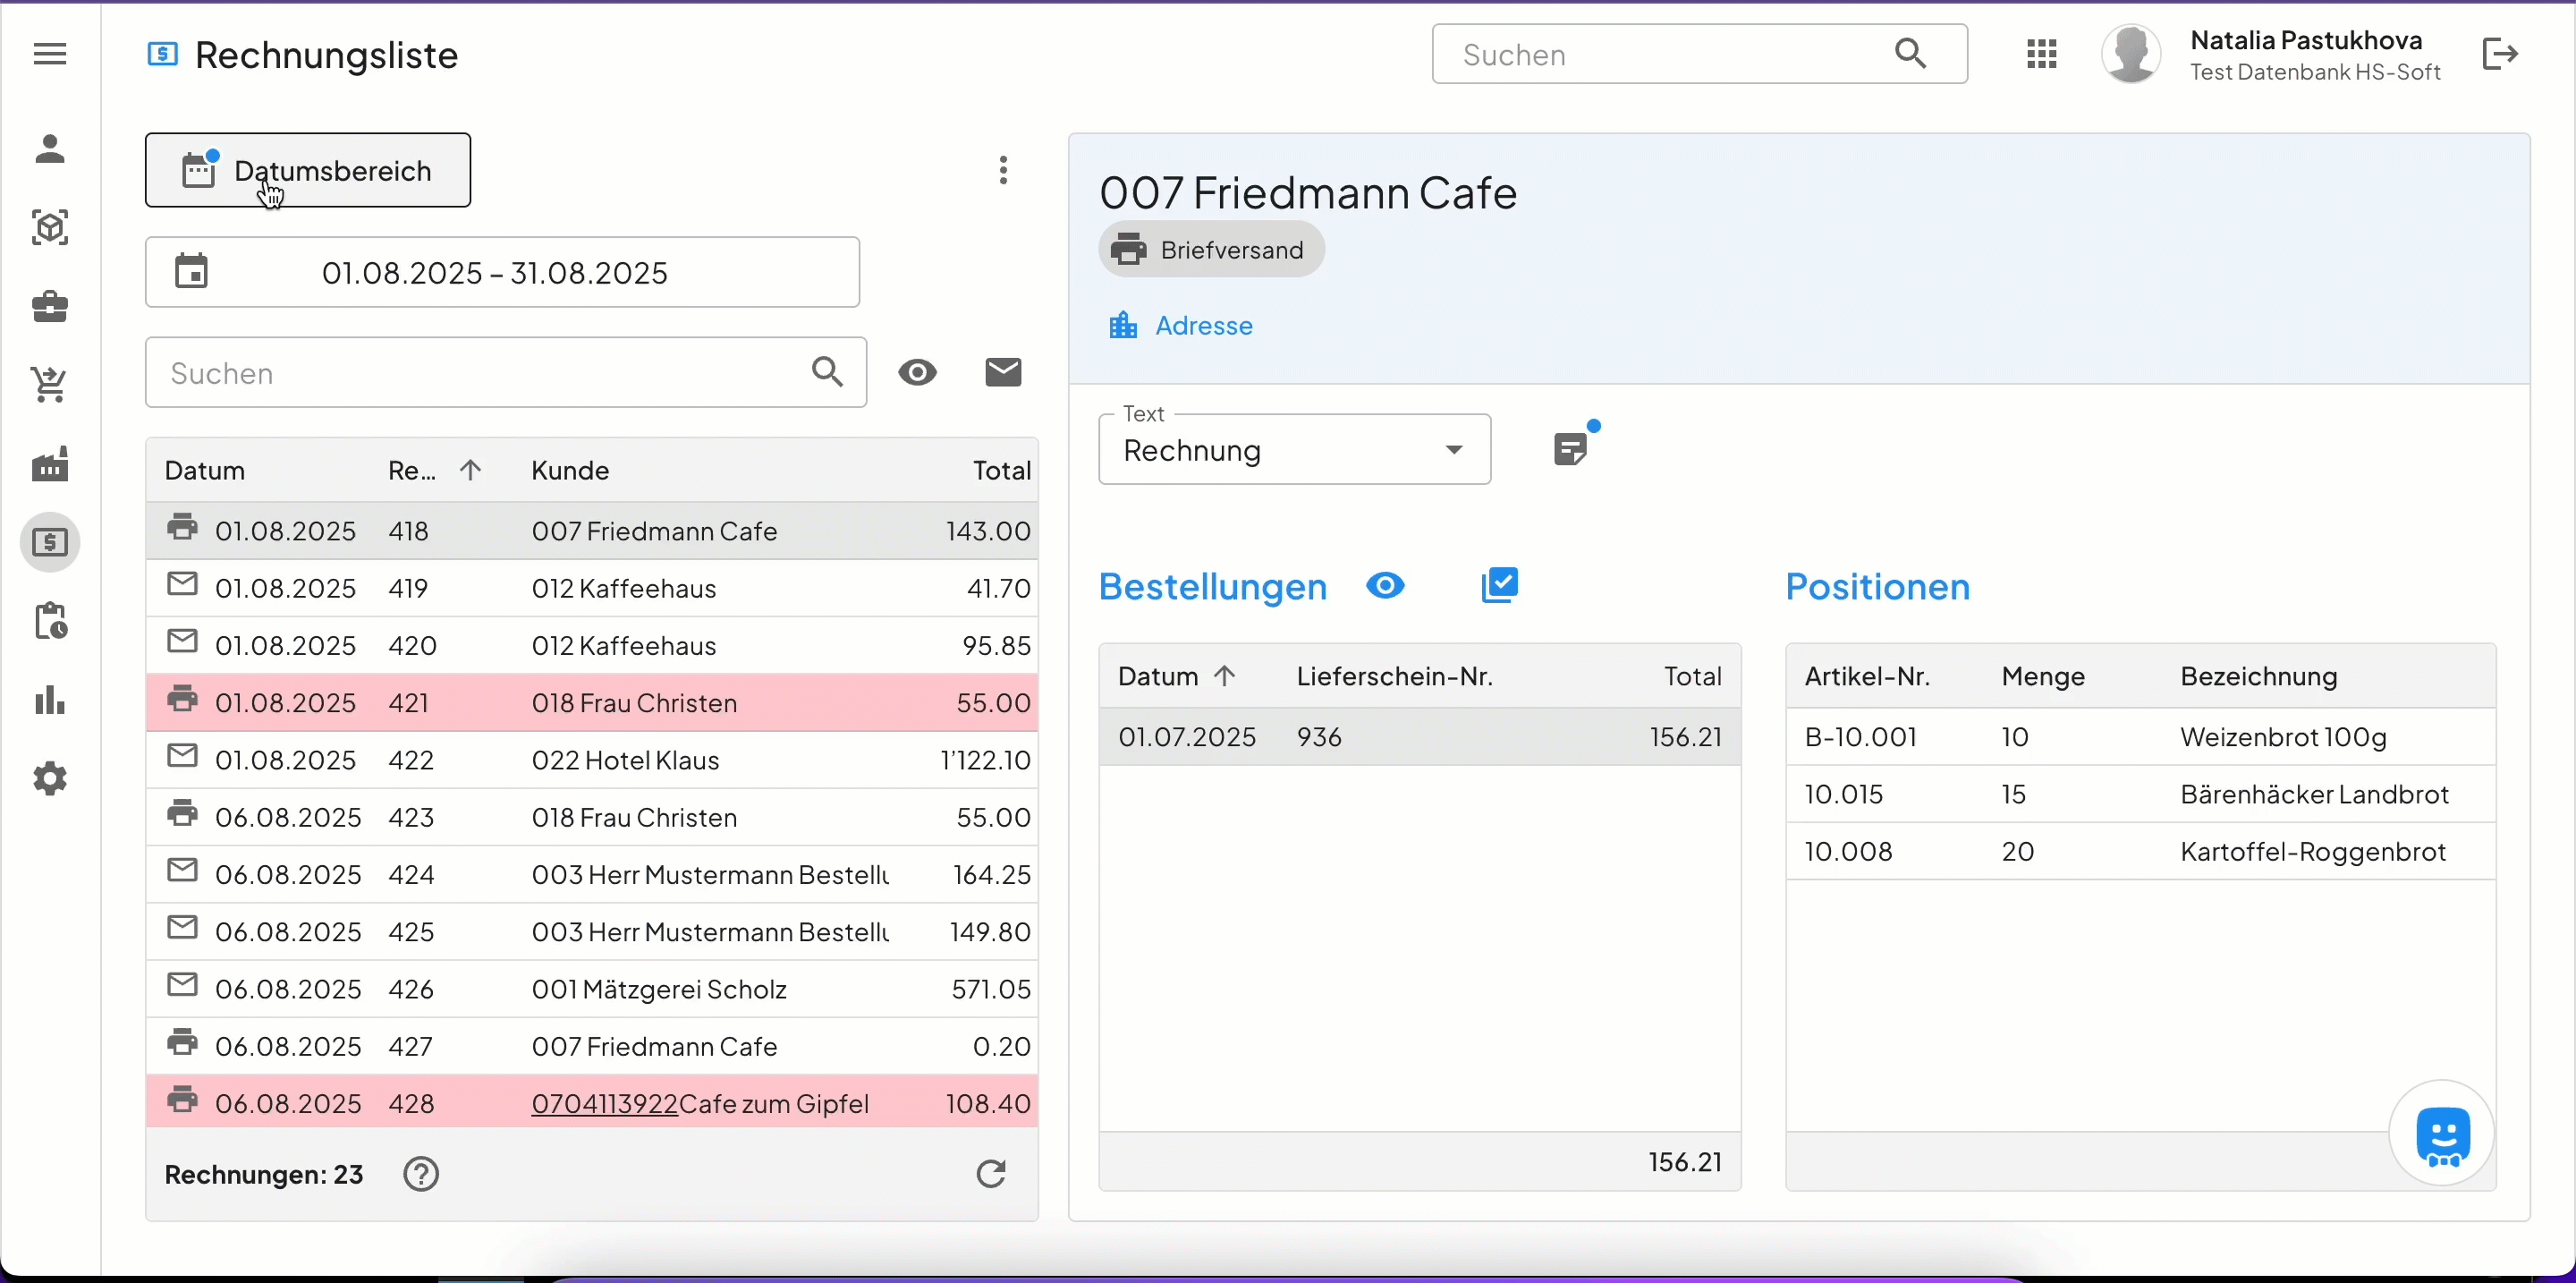Click the 0704113922 underlined link
Viewport: 2576px width, 1283px height.
tap(605, 1104)
